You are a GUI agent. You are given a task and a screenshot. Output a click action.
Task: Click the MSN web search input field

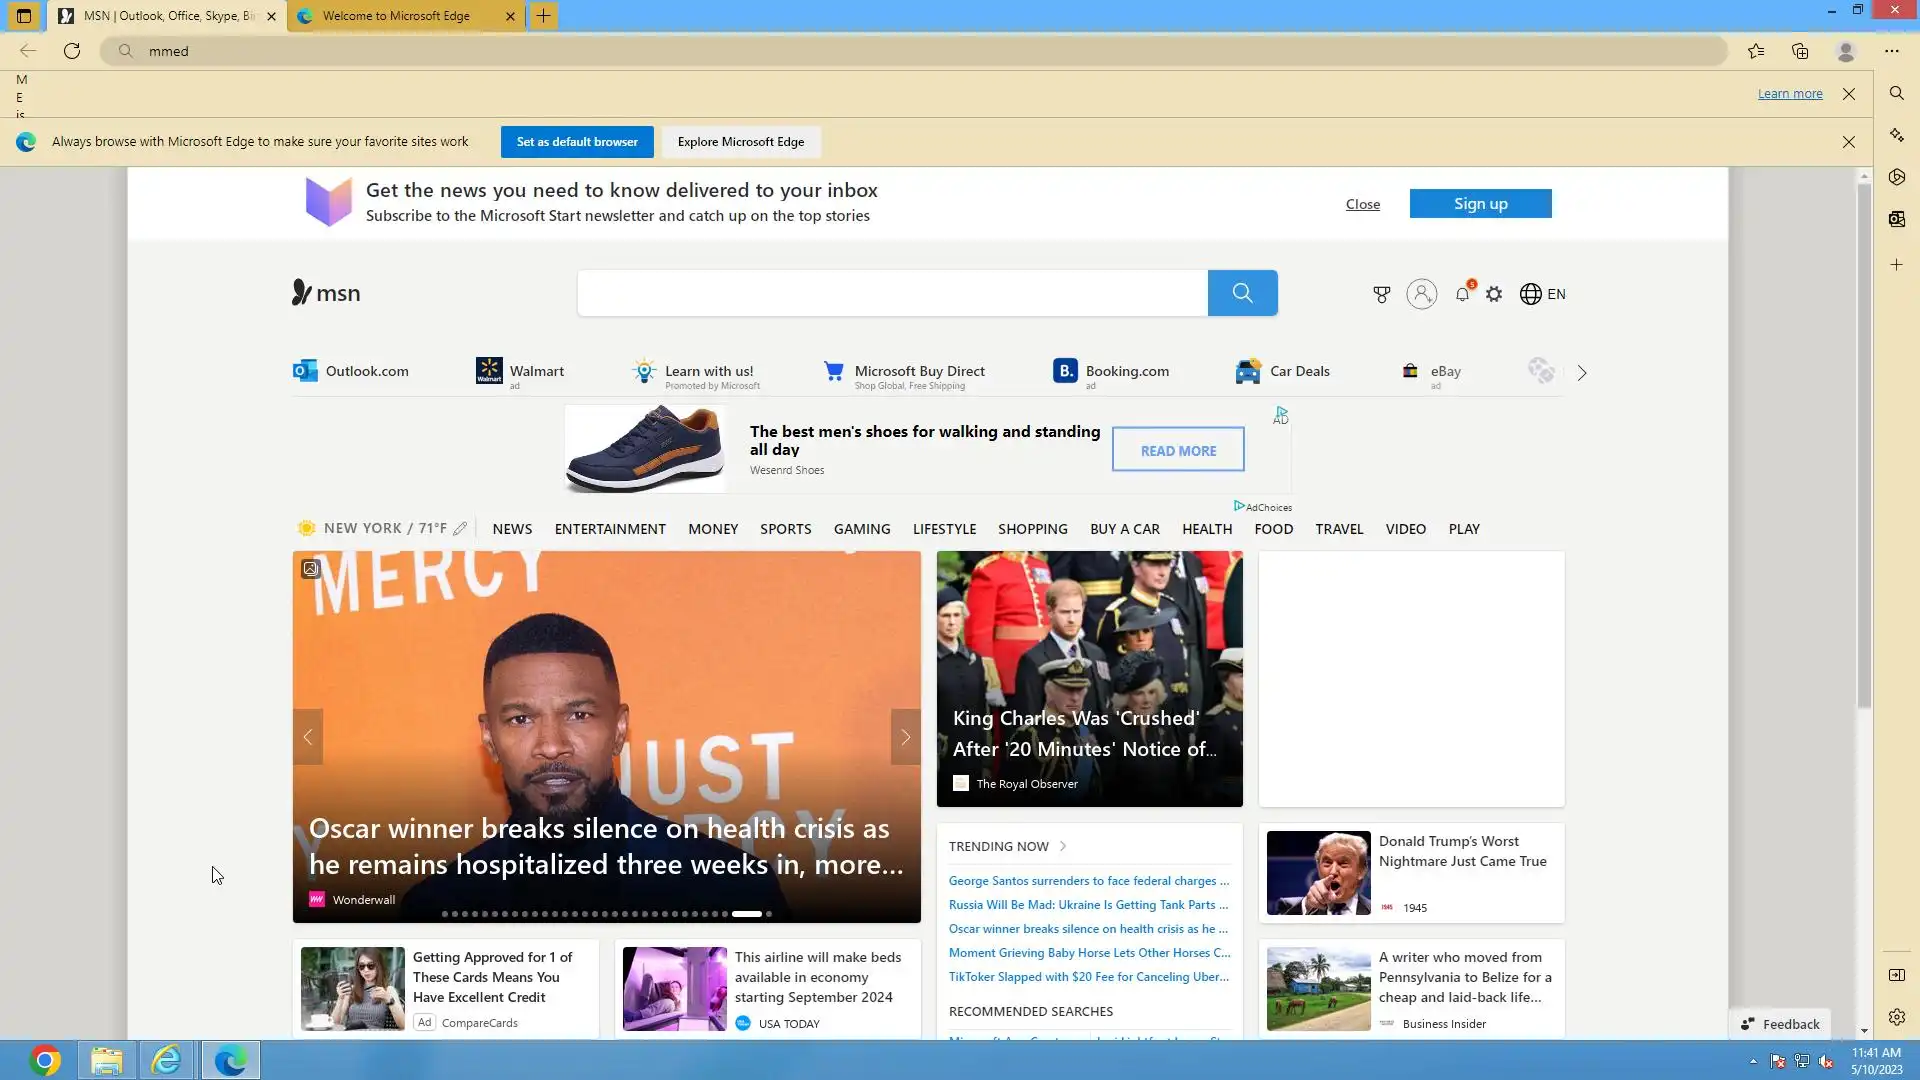[x=892, y=293]
